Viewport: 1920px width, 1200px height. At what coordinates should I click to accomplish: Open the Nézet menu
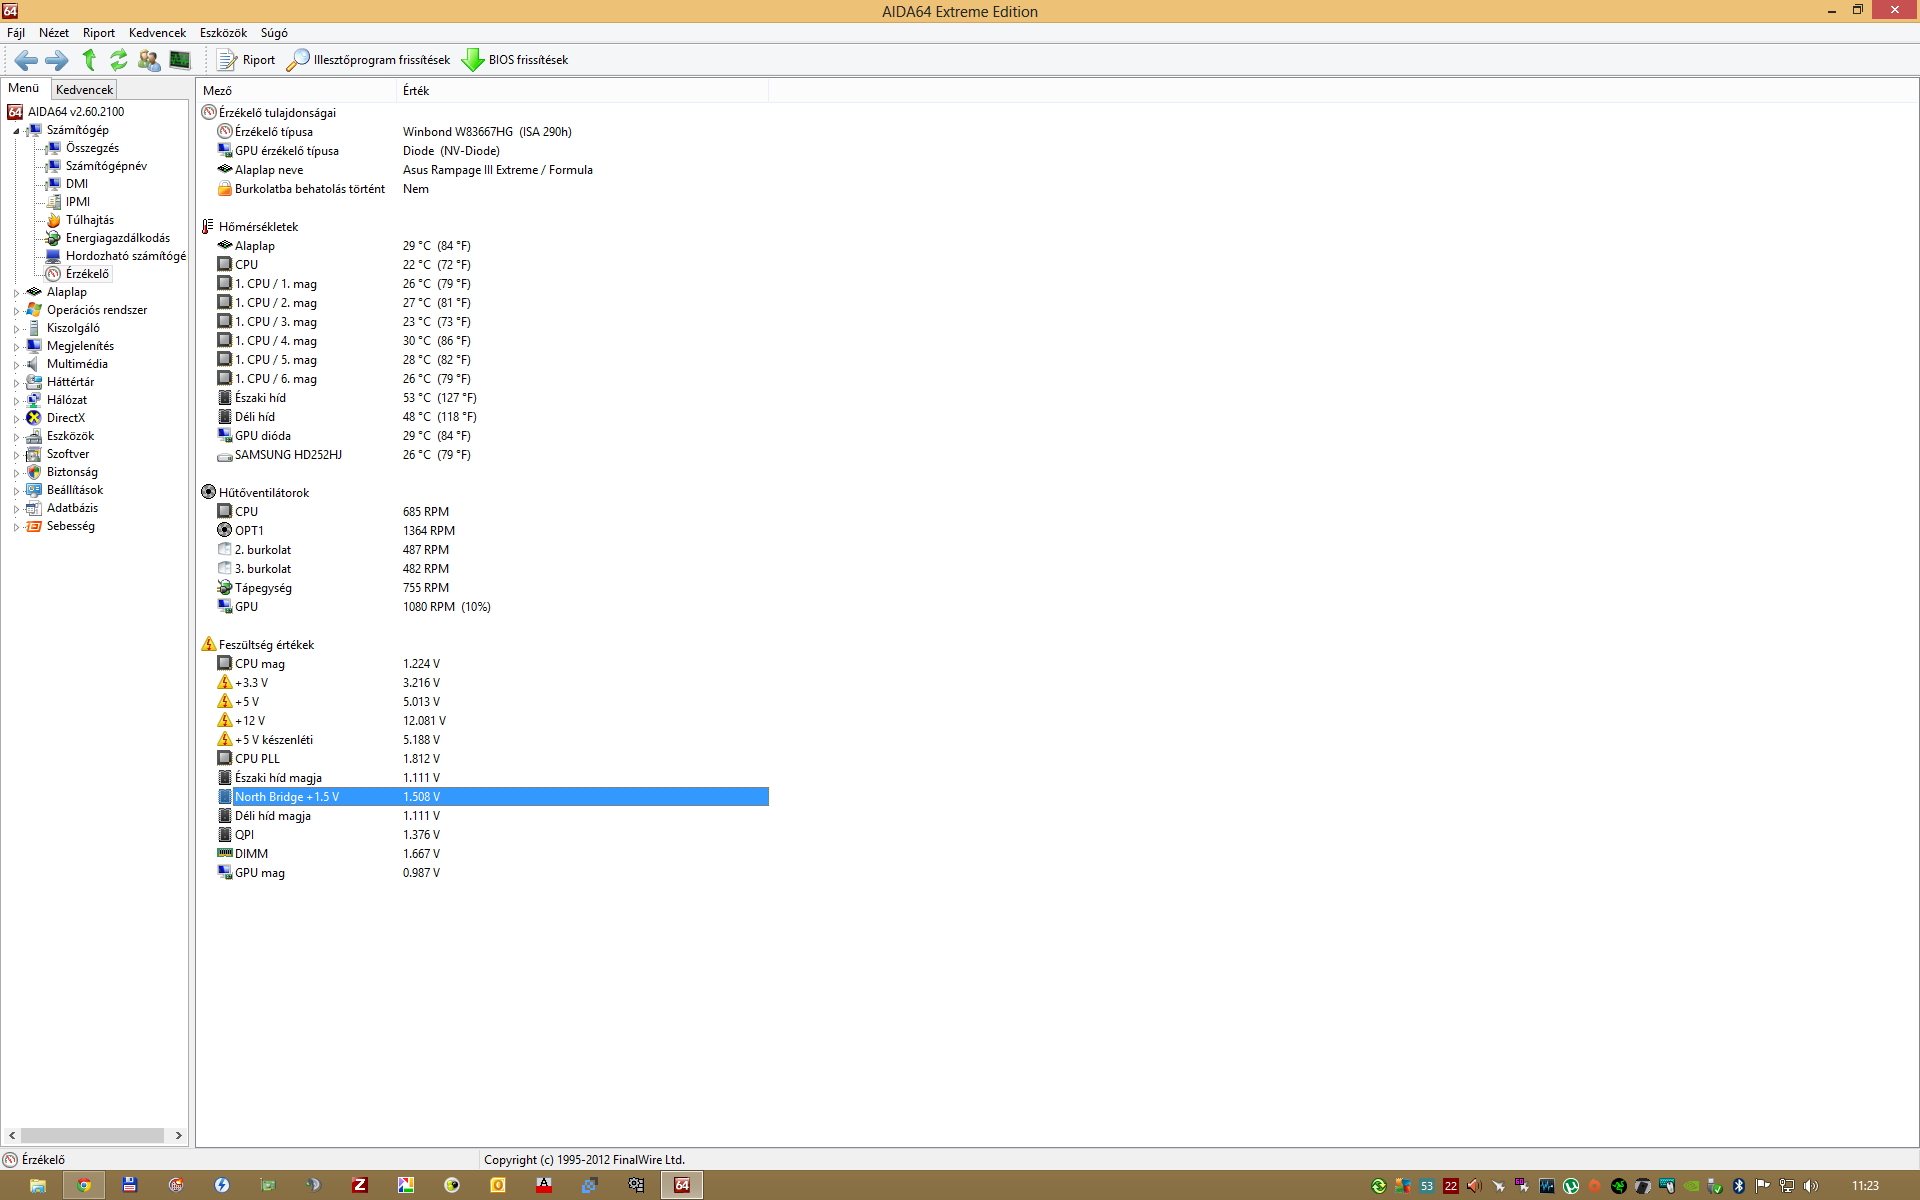click(54, 33)
